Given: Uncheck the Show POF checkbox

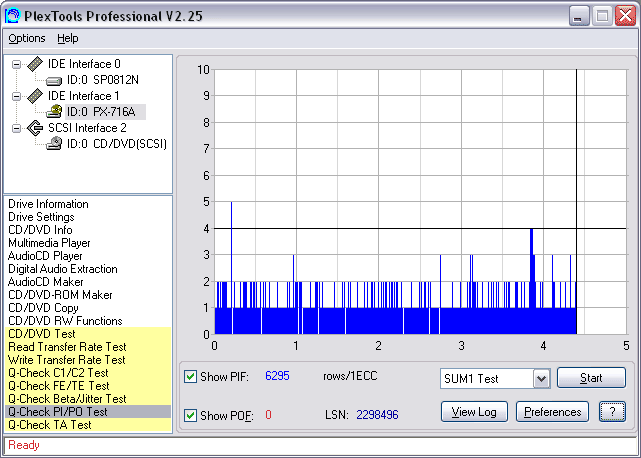Looking at the screenshot, I should click(190, 415).
